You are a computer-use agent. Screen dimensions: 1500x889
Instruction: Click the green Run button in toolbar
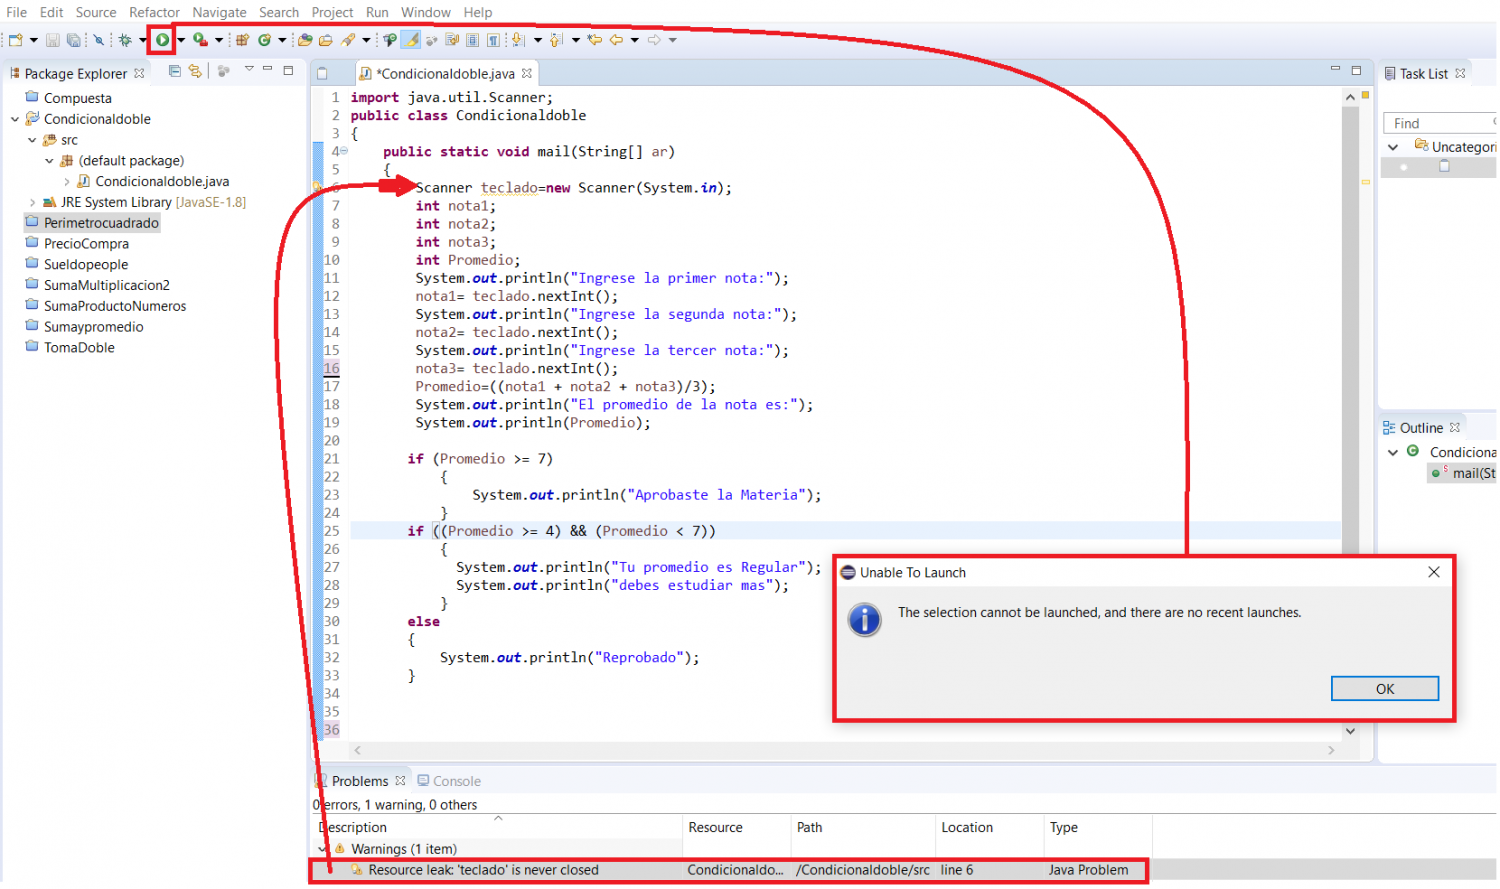[162, 40]
